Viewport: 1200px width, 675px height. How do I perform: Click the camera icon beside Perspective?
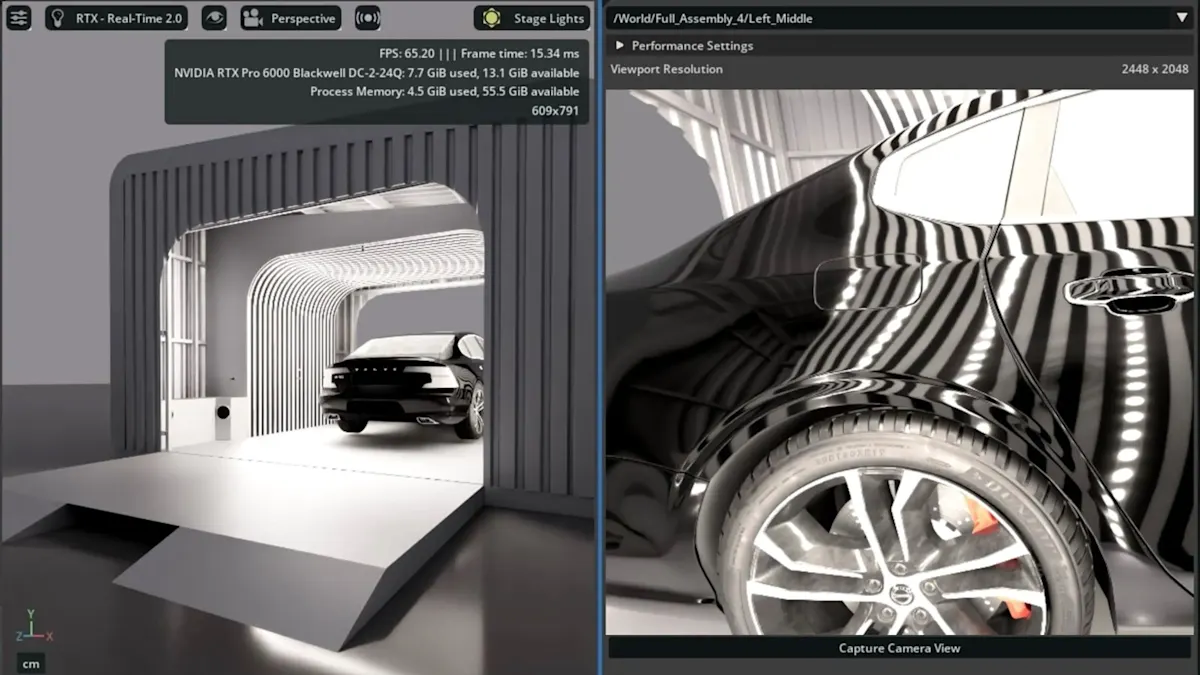[253, 18]
